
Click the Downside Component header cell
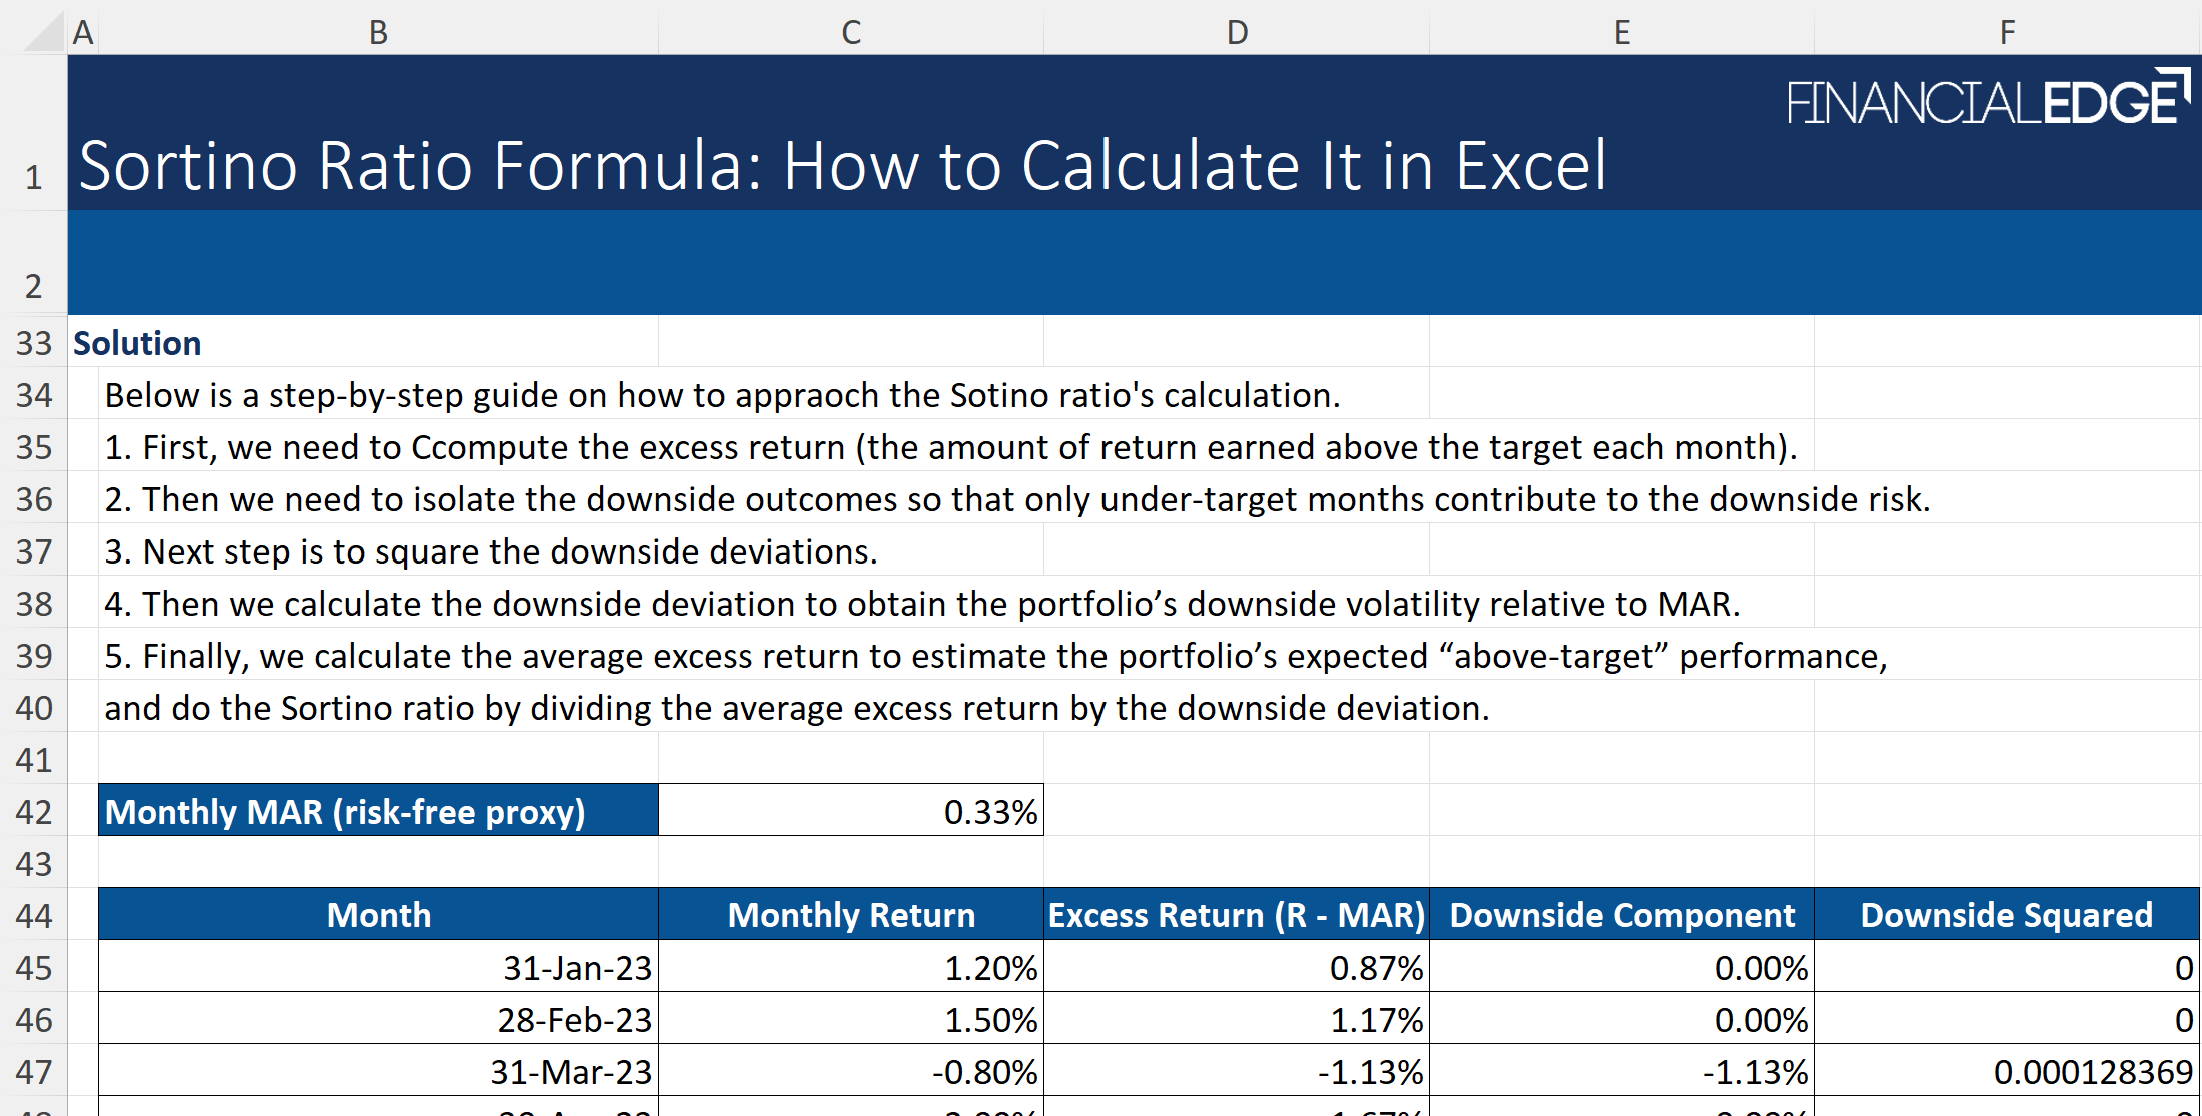(x=1621, y=915)
